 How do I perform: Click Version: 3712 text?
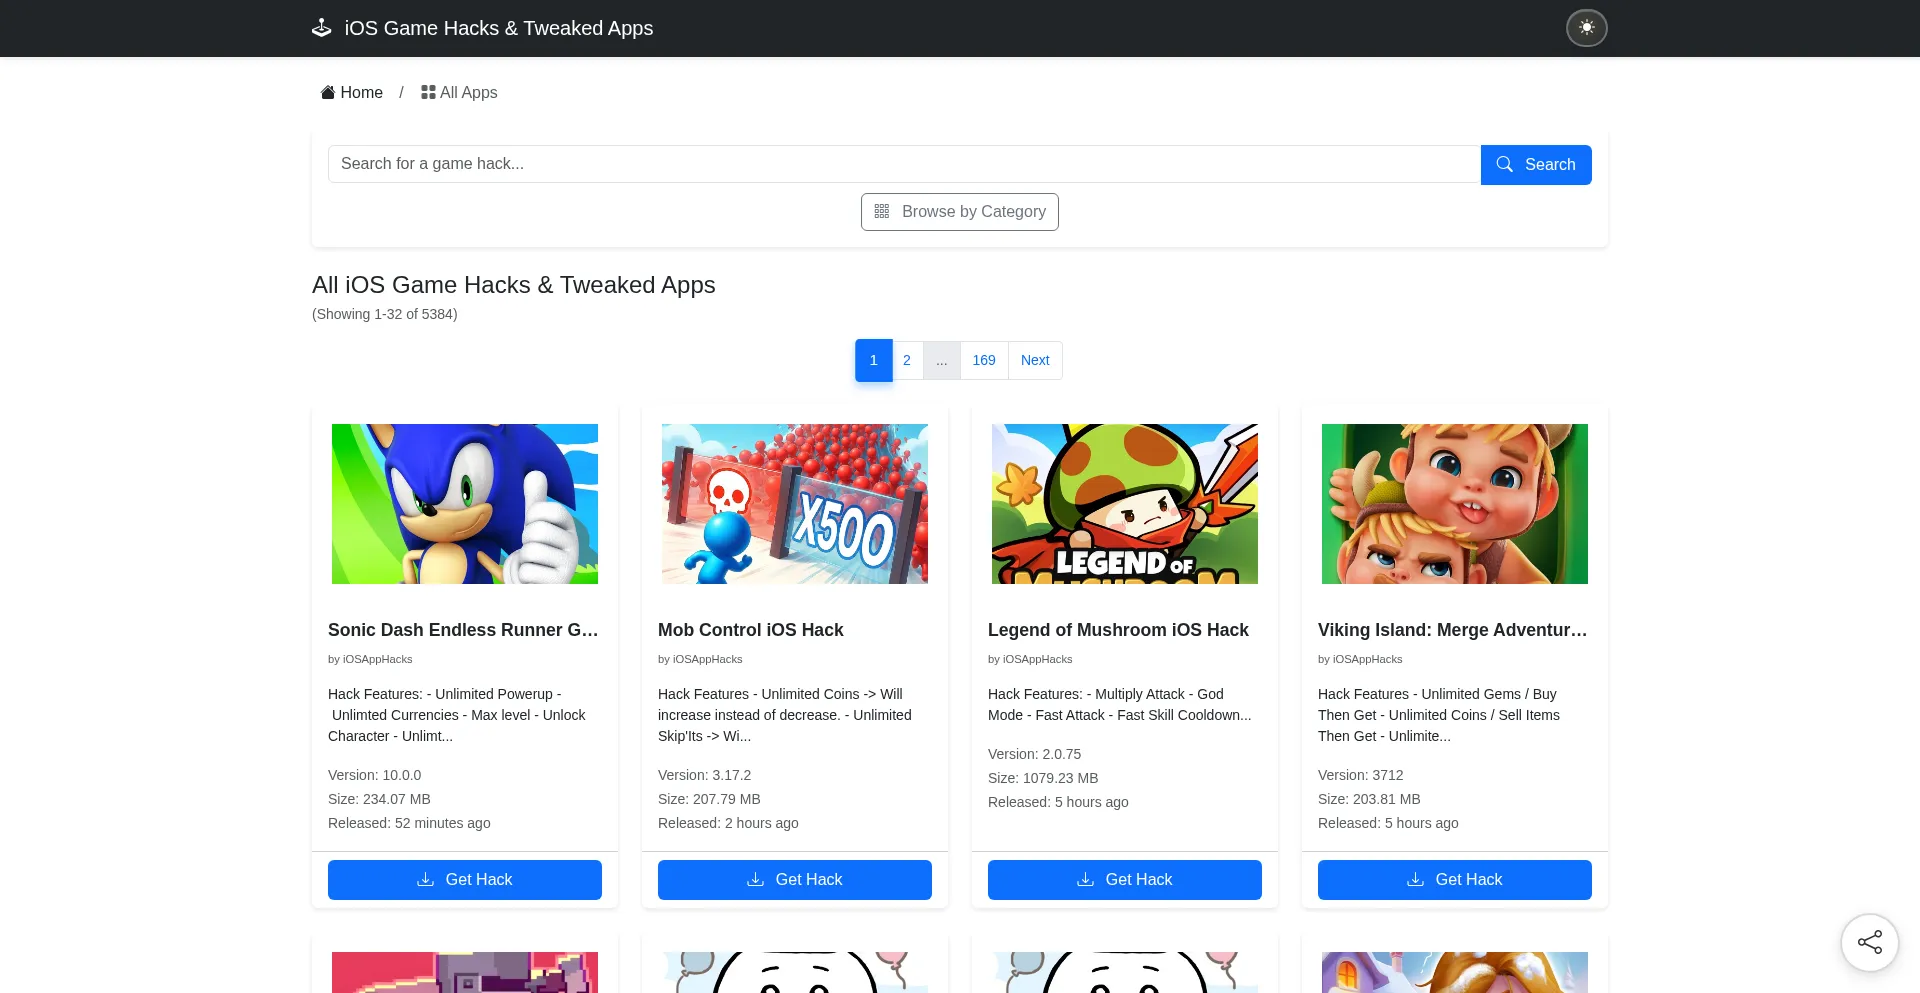(1361, 775)
